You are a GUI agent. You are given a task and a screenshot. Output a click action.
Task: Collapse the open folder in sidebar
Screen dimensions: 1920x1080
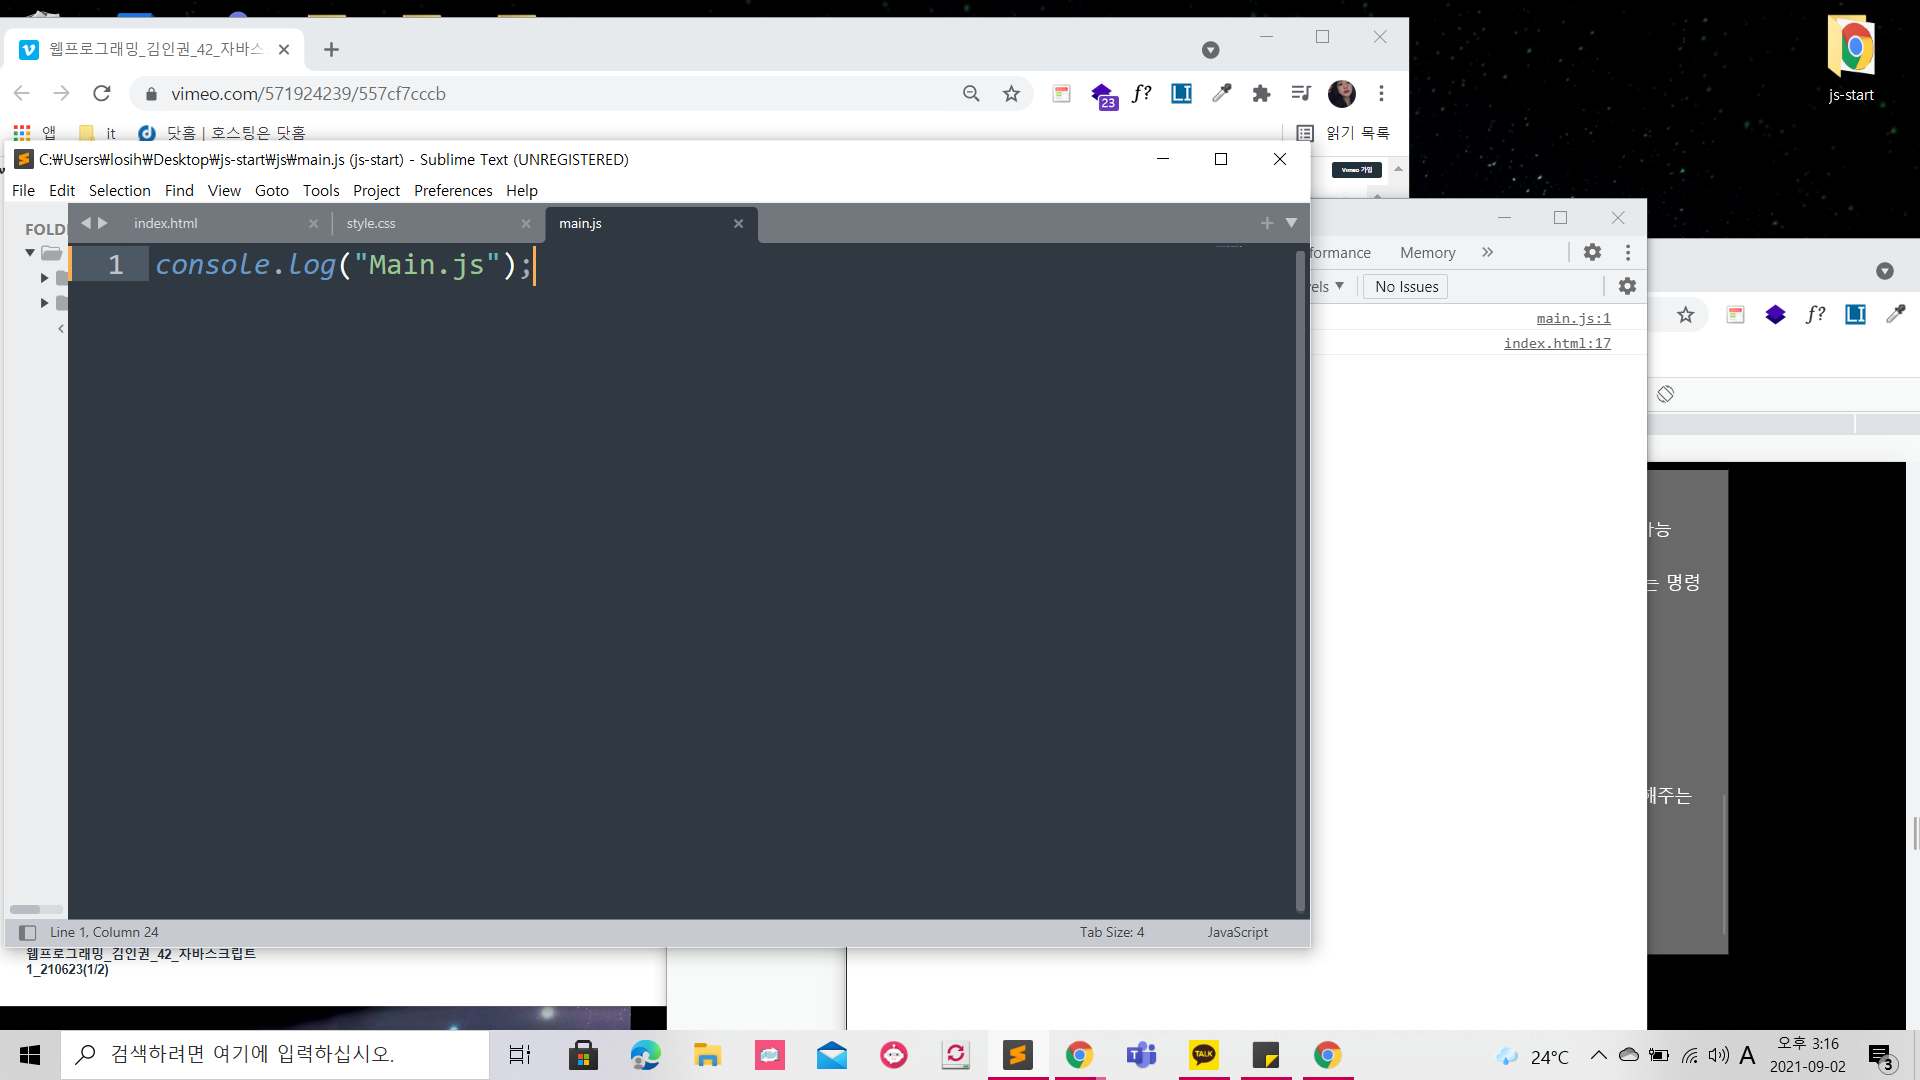(30, 253)
